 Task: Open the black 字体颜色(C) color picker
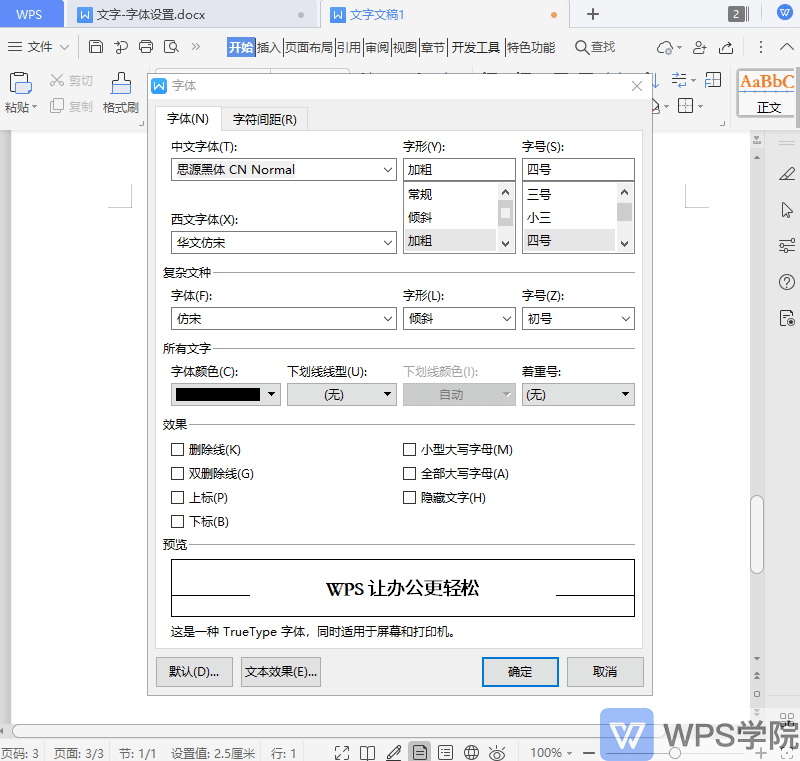tap(226, 394)
